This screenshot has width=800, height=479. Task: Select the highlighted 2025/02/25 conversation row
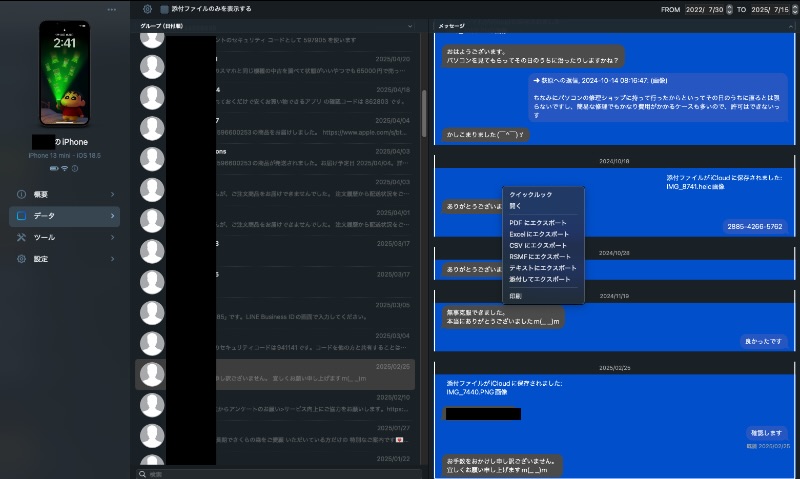pos(275,374)
